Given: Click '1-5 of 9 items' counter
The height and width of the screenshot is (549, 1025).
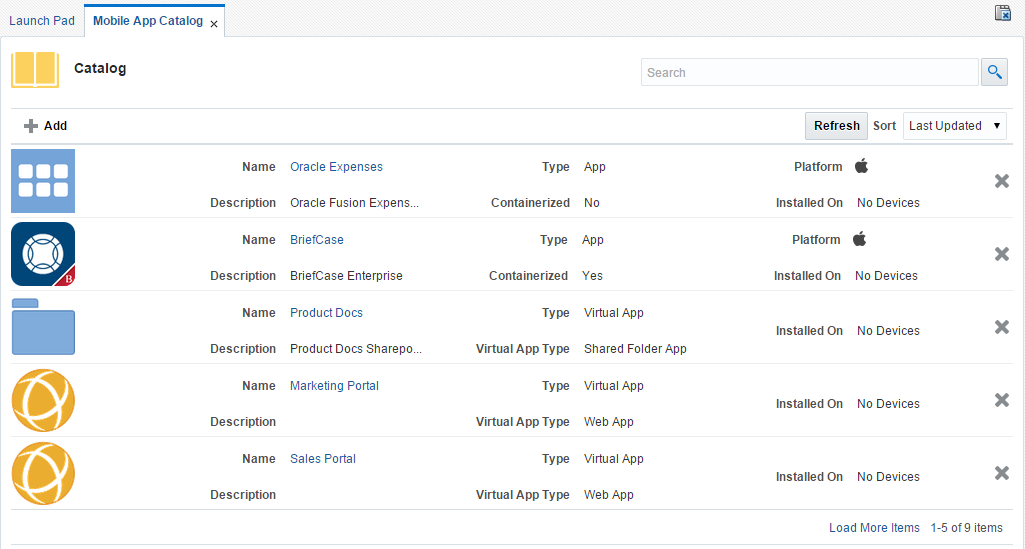Looking at the screenshot, I should pyautogui.click(x=967, y=527).
